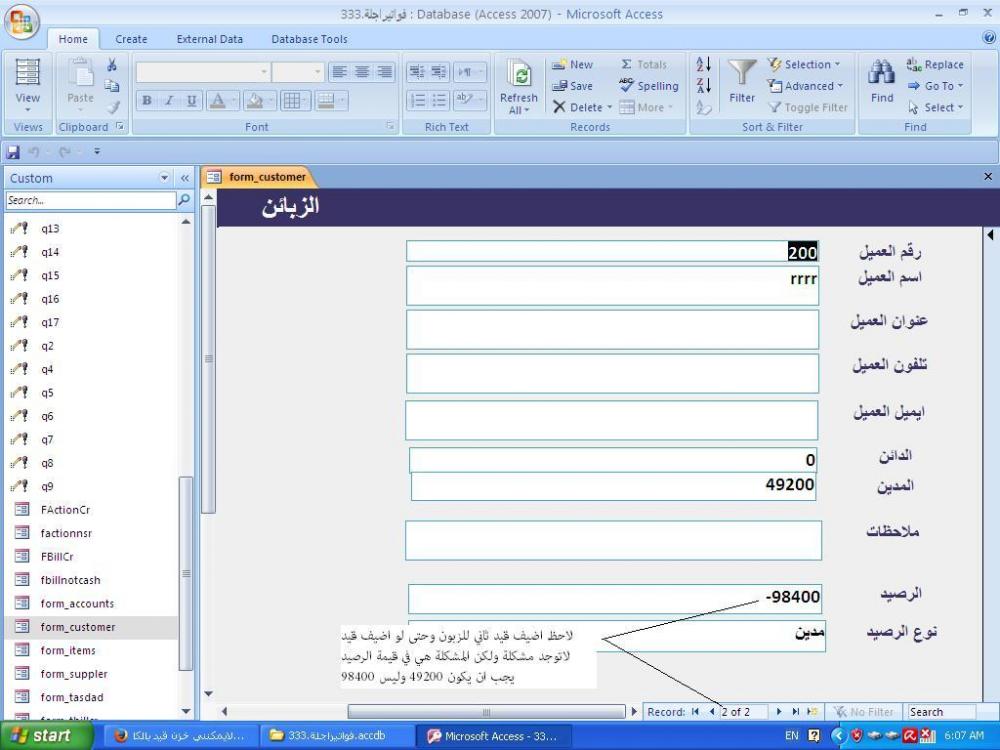Click the Clear All Sorts icon
The height and width of the screenshot is (750, 1000).
pyautogui.click(x=703, y=107)
